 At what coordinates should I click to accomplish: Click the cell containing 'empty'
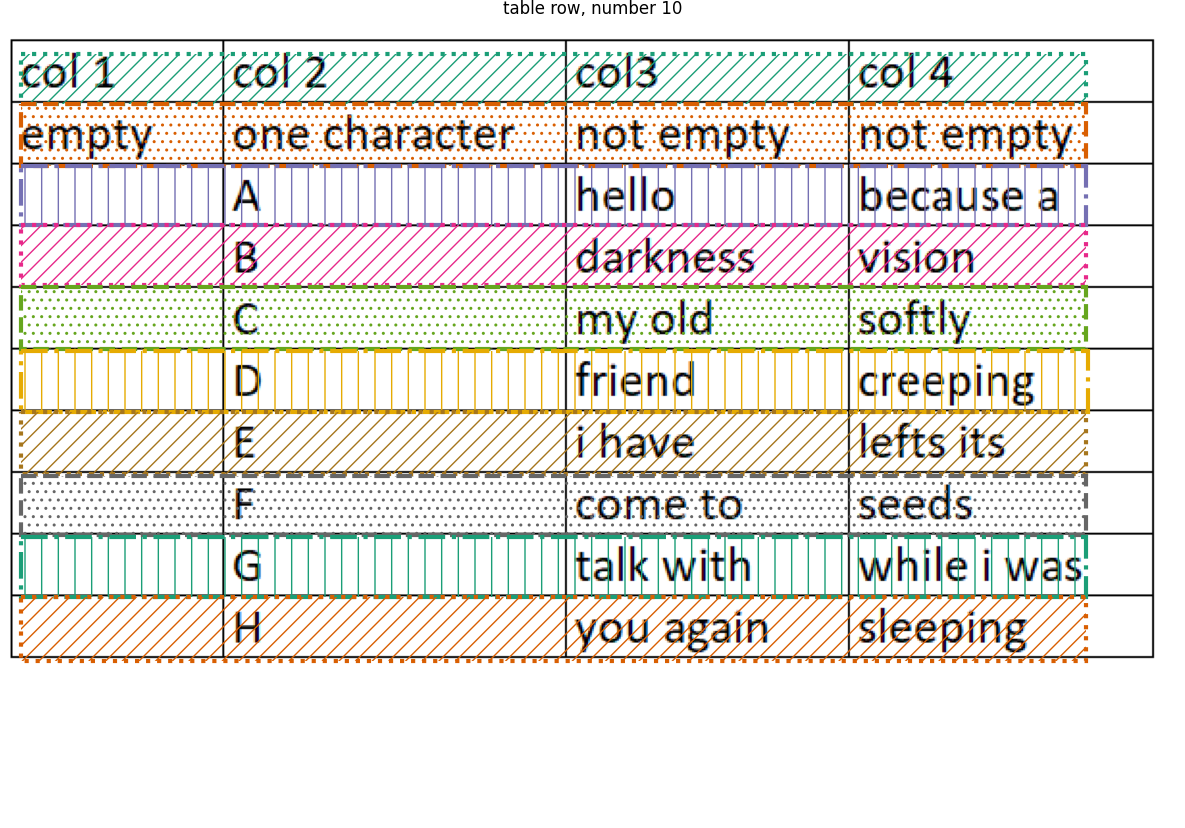117,133
